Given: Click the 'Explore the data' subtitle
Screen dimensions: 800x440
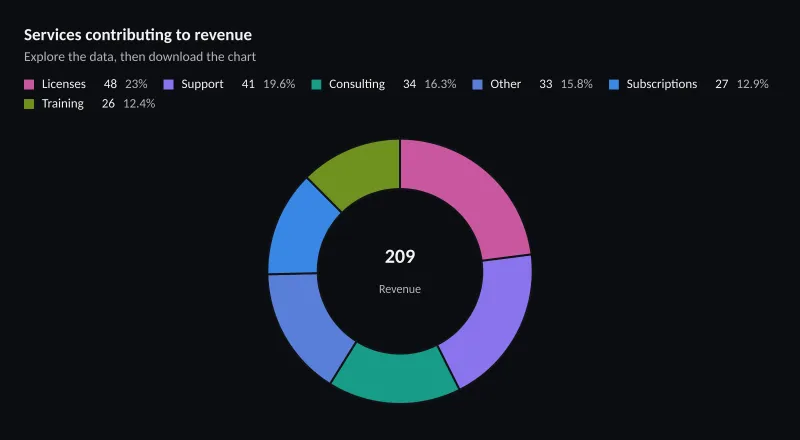Looking at the screenshot, I should point(140,57).
